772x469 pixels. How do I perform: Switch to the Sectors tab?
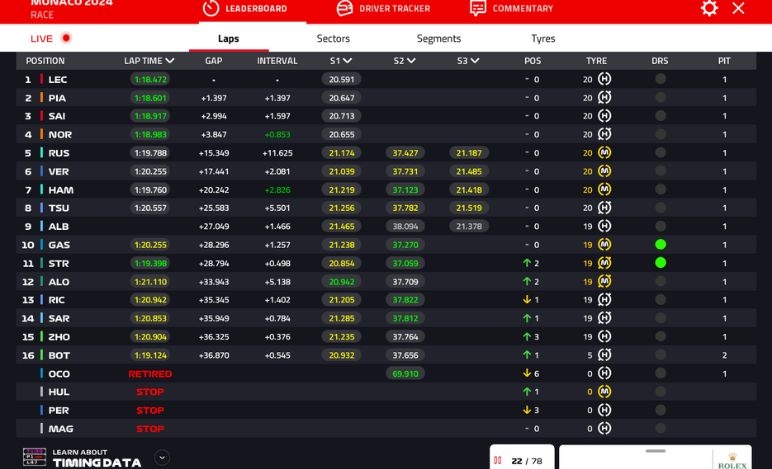pos(333,38)
